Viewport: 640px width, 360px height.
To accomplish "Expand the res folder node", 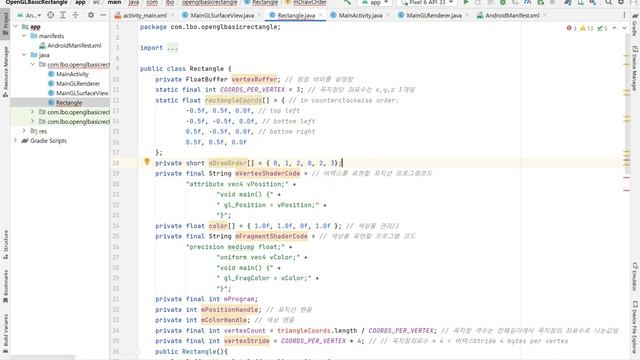I will point(24,131).
